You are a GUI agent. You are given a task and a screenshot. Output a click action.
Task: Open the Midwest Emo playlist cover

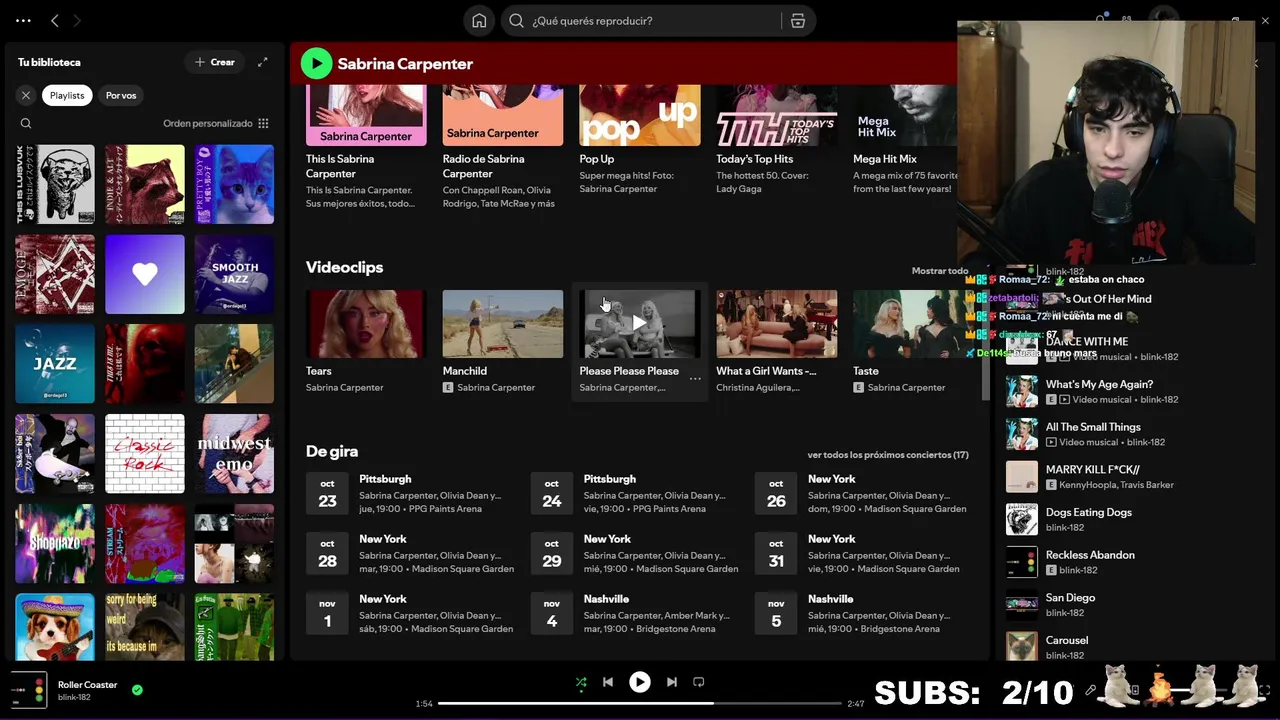coord(234,454)
